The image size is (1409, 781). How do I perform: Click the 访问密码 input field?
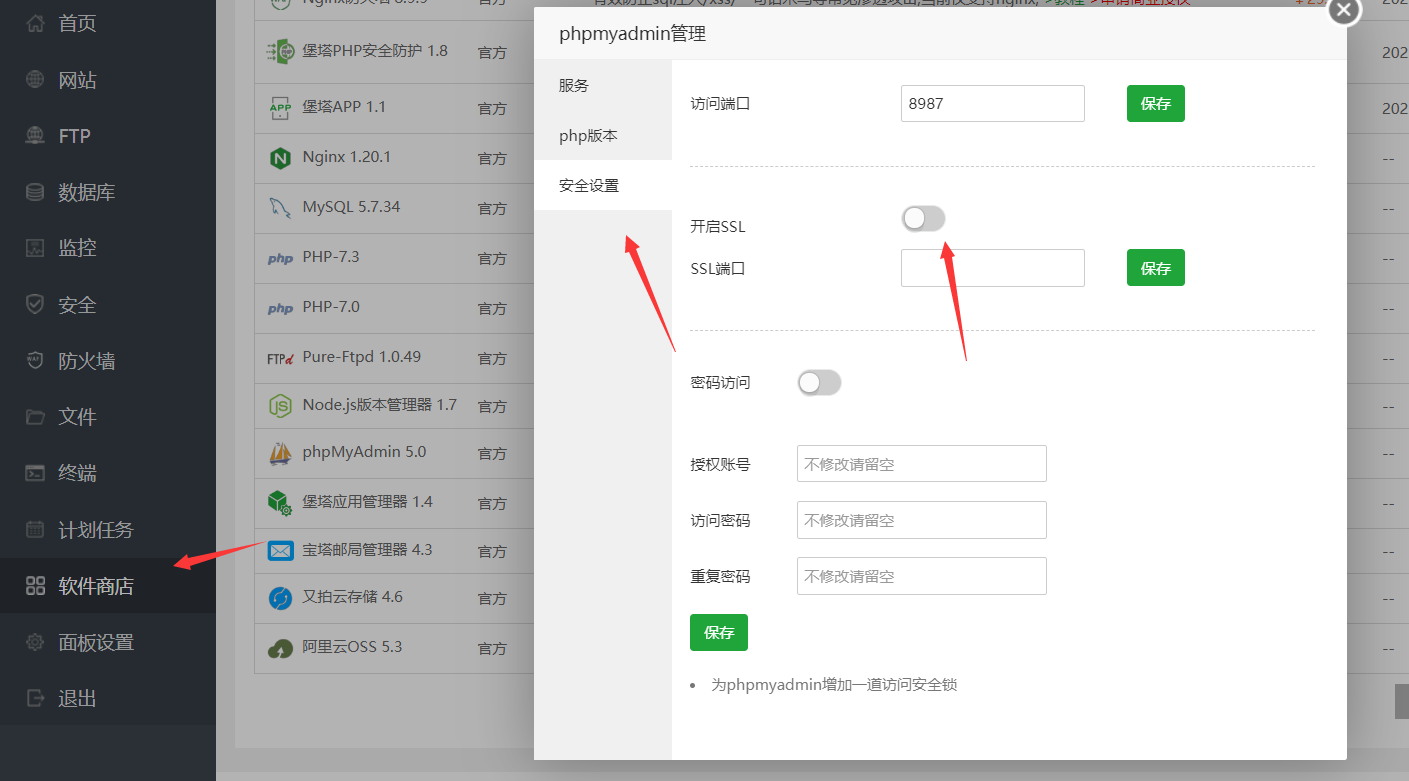[x=922, y=520]
